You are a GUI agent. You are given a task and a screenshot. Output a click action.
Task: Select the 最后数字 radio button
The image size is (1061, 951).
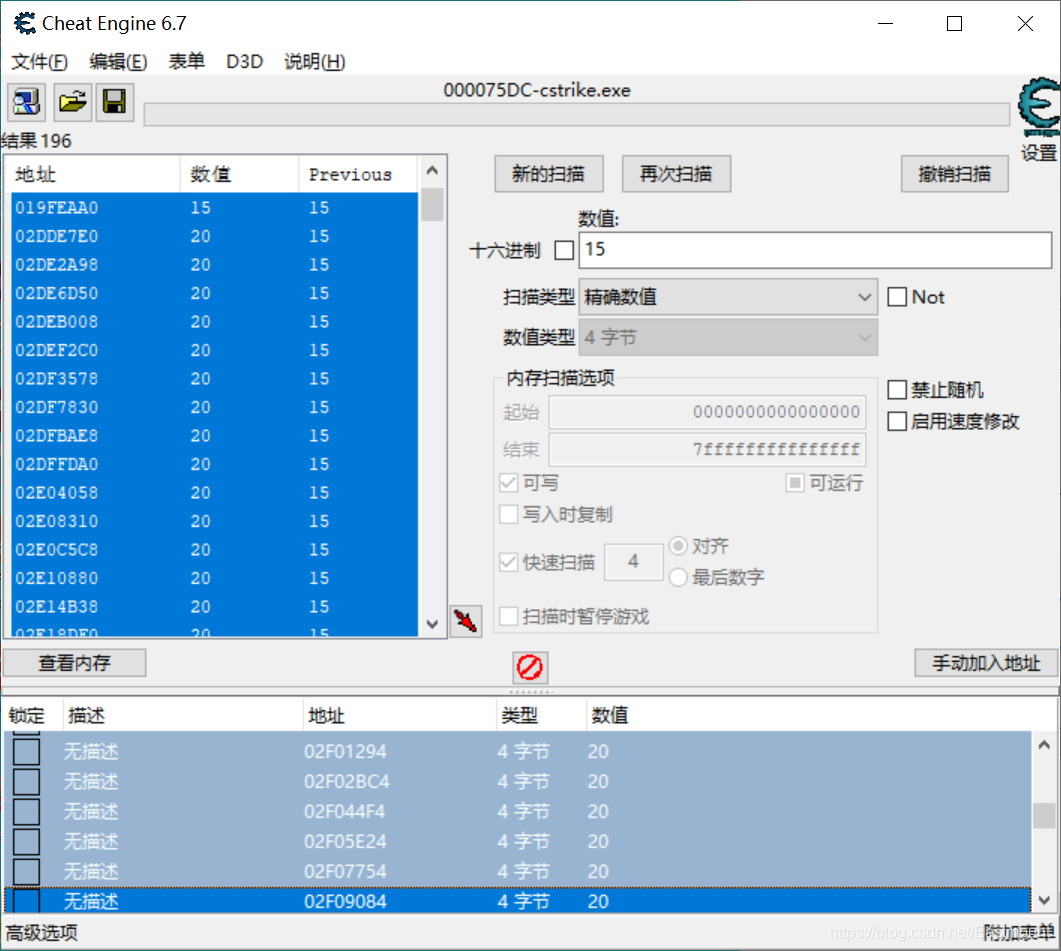pyautogui.click(x=678, y=577)
